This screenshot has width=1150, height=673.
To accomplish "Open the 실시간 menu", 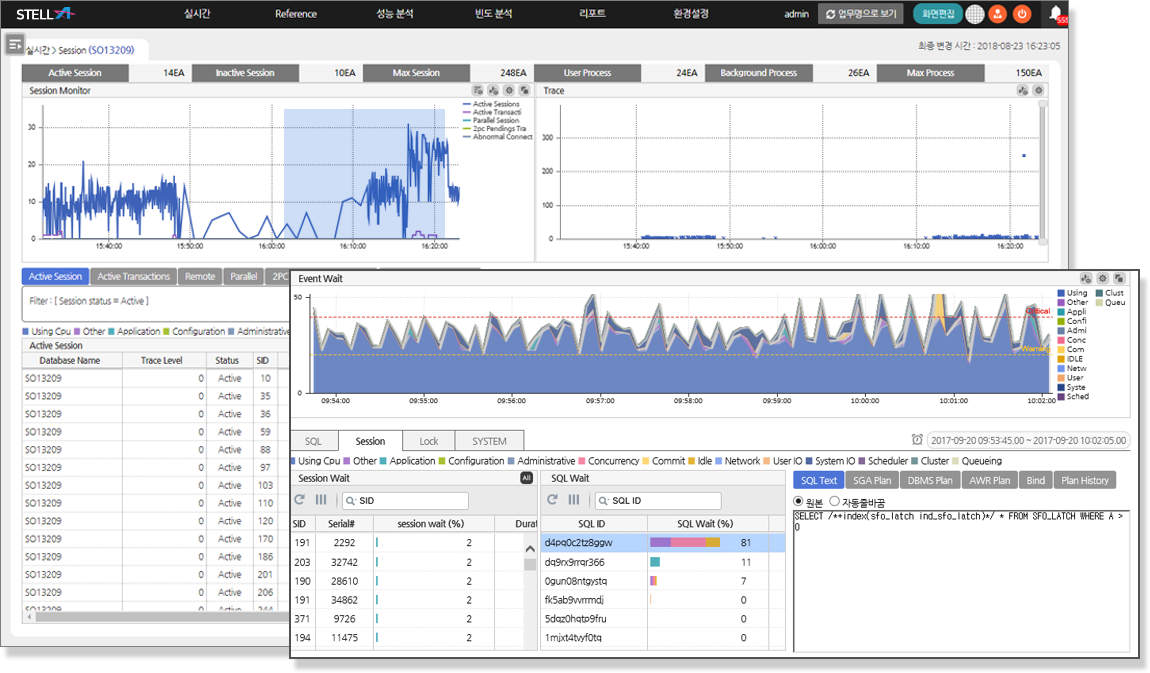I will click(x=197, y=14).
